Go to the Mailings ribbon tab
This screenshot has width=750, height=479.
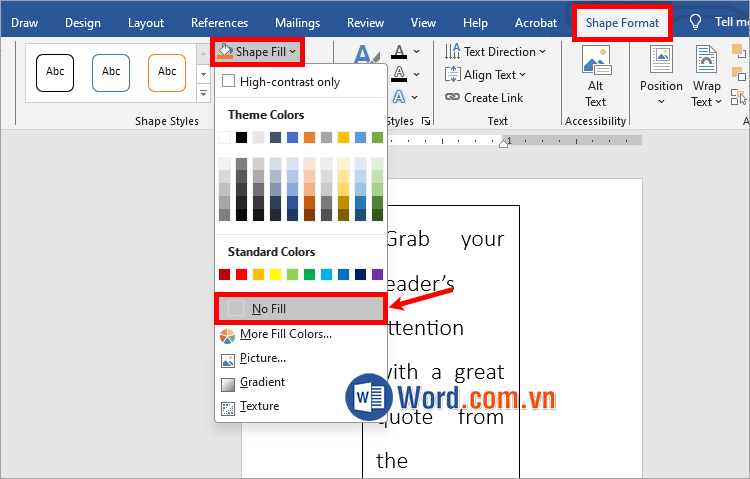pyautogui.click(x=297, y=22)
